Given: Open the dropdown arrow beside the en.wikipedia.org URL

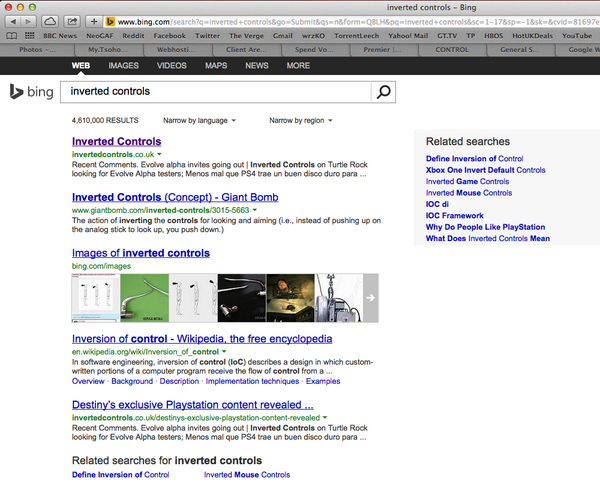Looking at the screenshot, I should click(x=224, y=352).
